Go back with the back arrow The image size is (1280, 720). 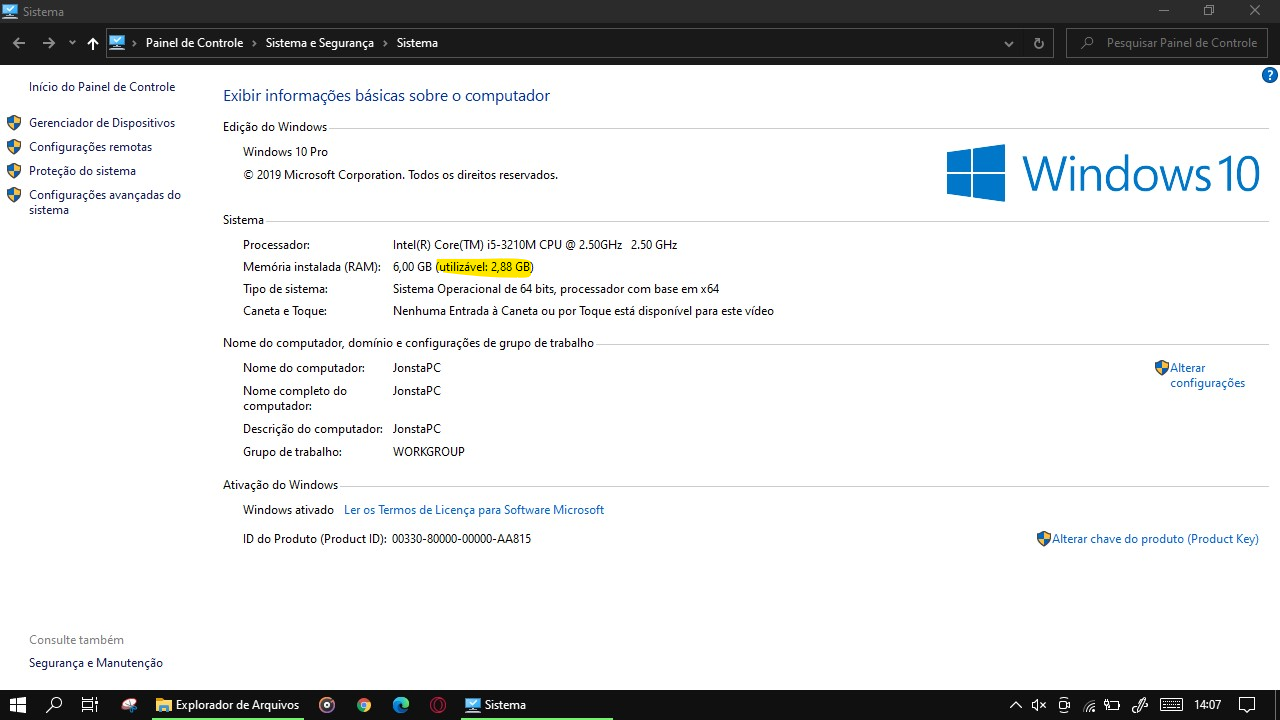(x=19, y=43)
